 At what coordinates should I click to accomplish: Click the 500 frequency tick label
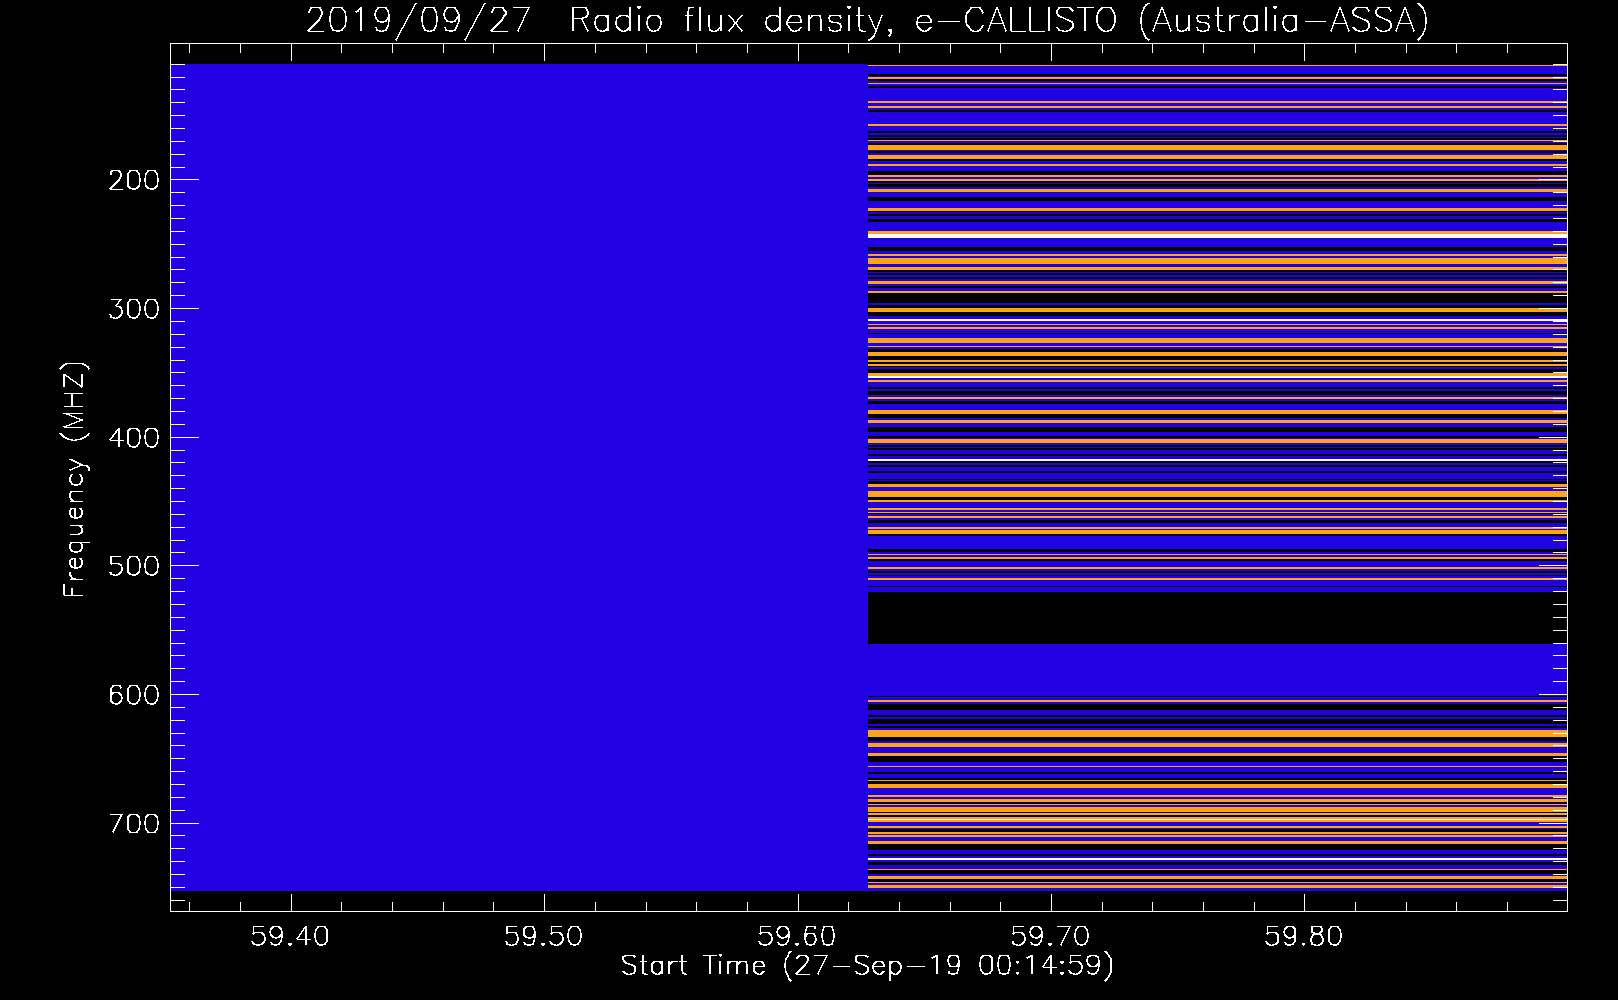coord(134,566)
